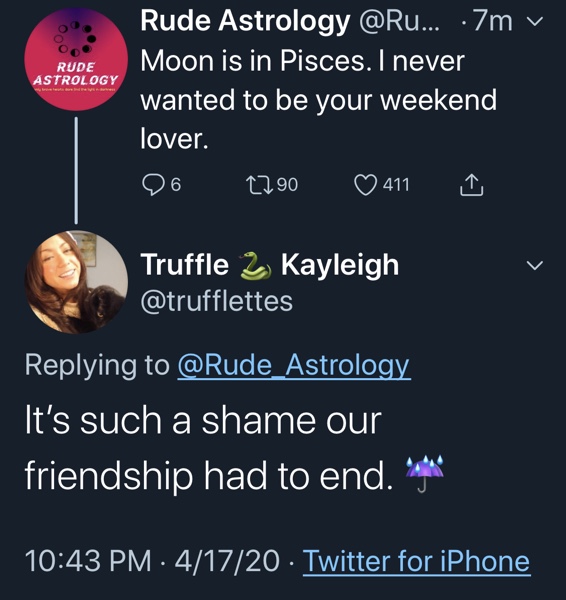Expand Rude Astrology tweet options chevron
The height and width of the screenshot is (600, 566).
(535, 21)
